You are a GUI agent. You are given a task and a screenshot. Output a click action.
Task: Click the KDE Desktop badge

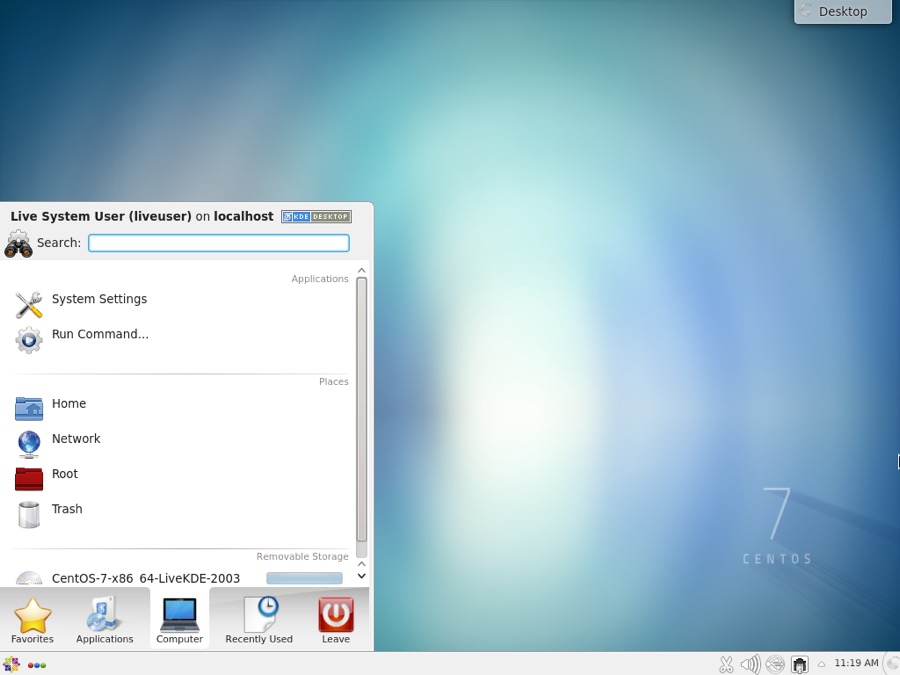coord(316,216)
